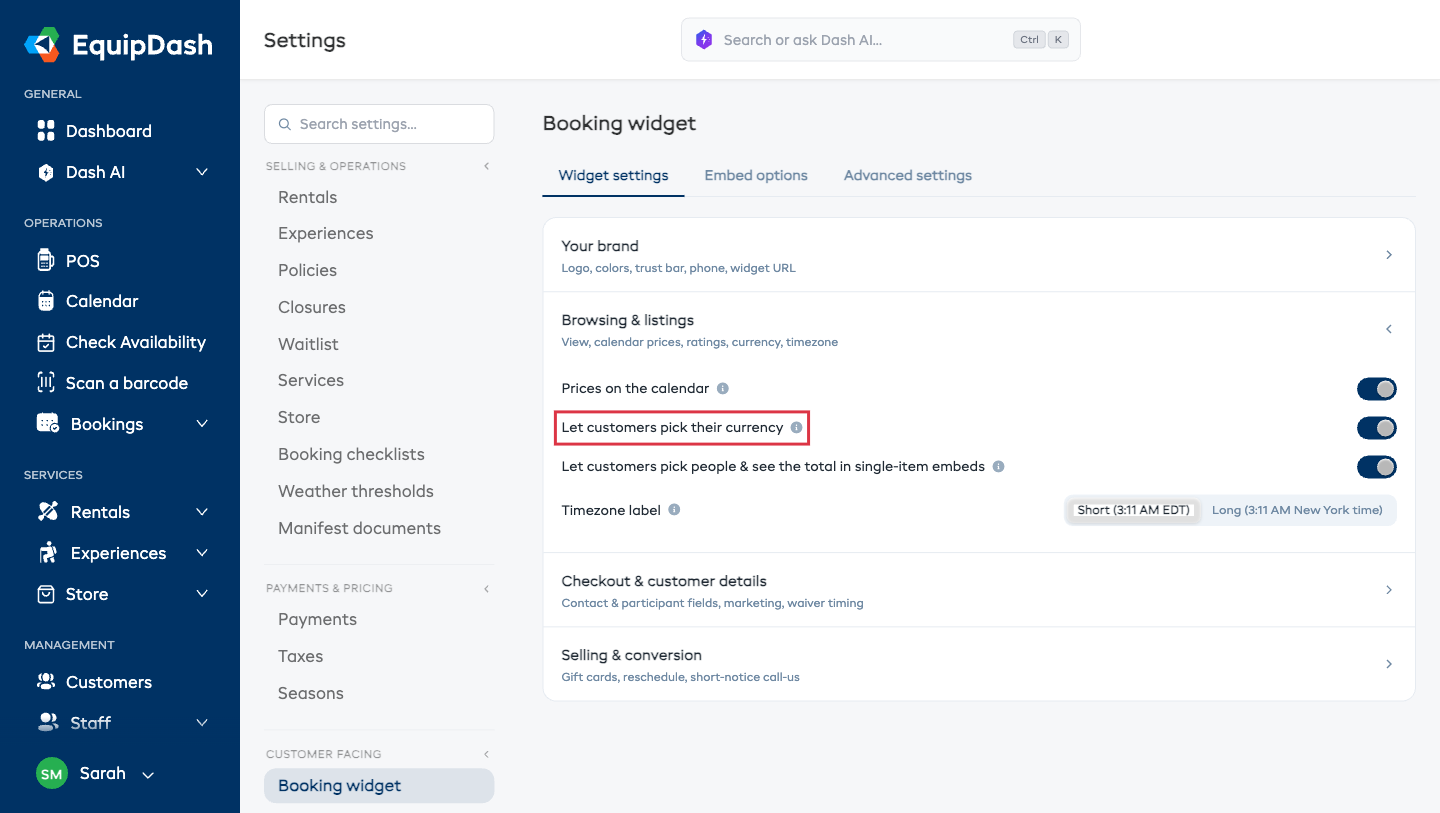Focus the Search settings field

point(379,124)
